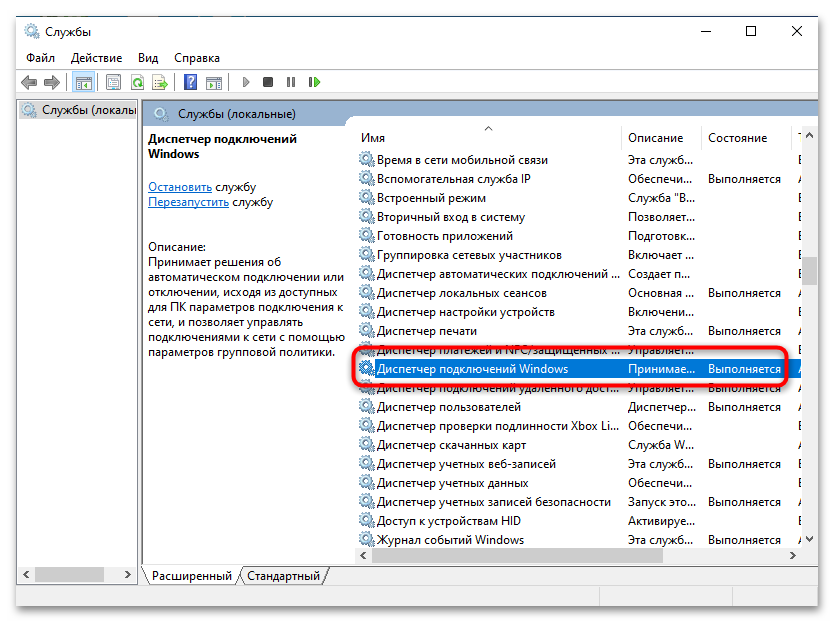
Task: Click the Back navigation arrow in the toolbar
Action: point(29,82)
